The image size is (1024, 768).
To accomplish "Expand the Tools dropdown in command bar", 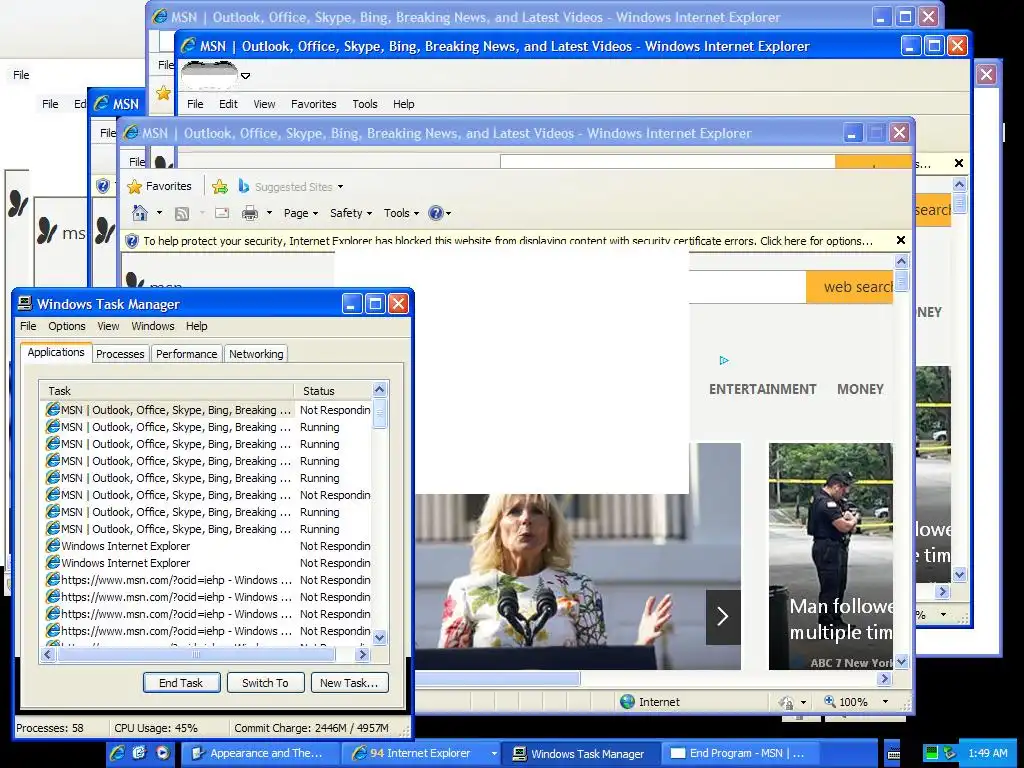I will 401,213.
